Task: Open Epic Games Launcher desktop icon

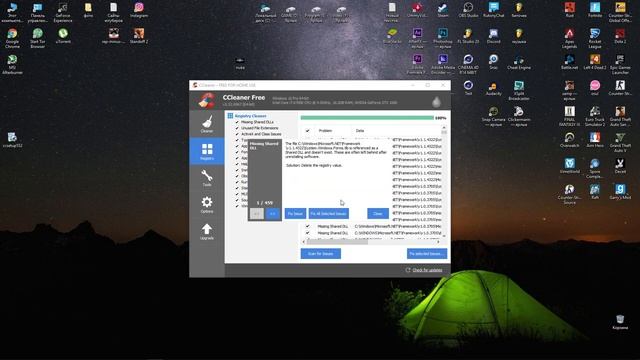Action: point(620,64)
